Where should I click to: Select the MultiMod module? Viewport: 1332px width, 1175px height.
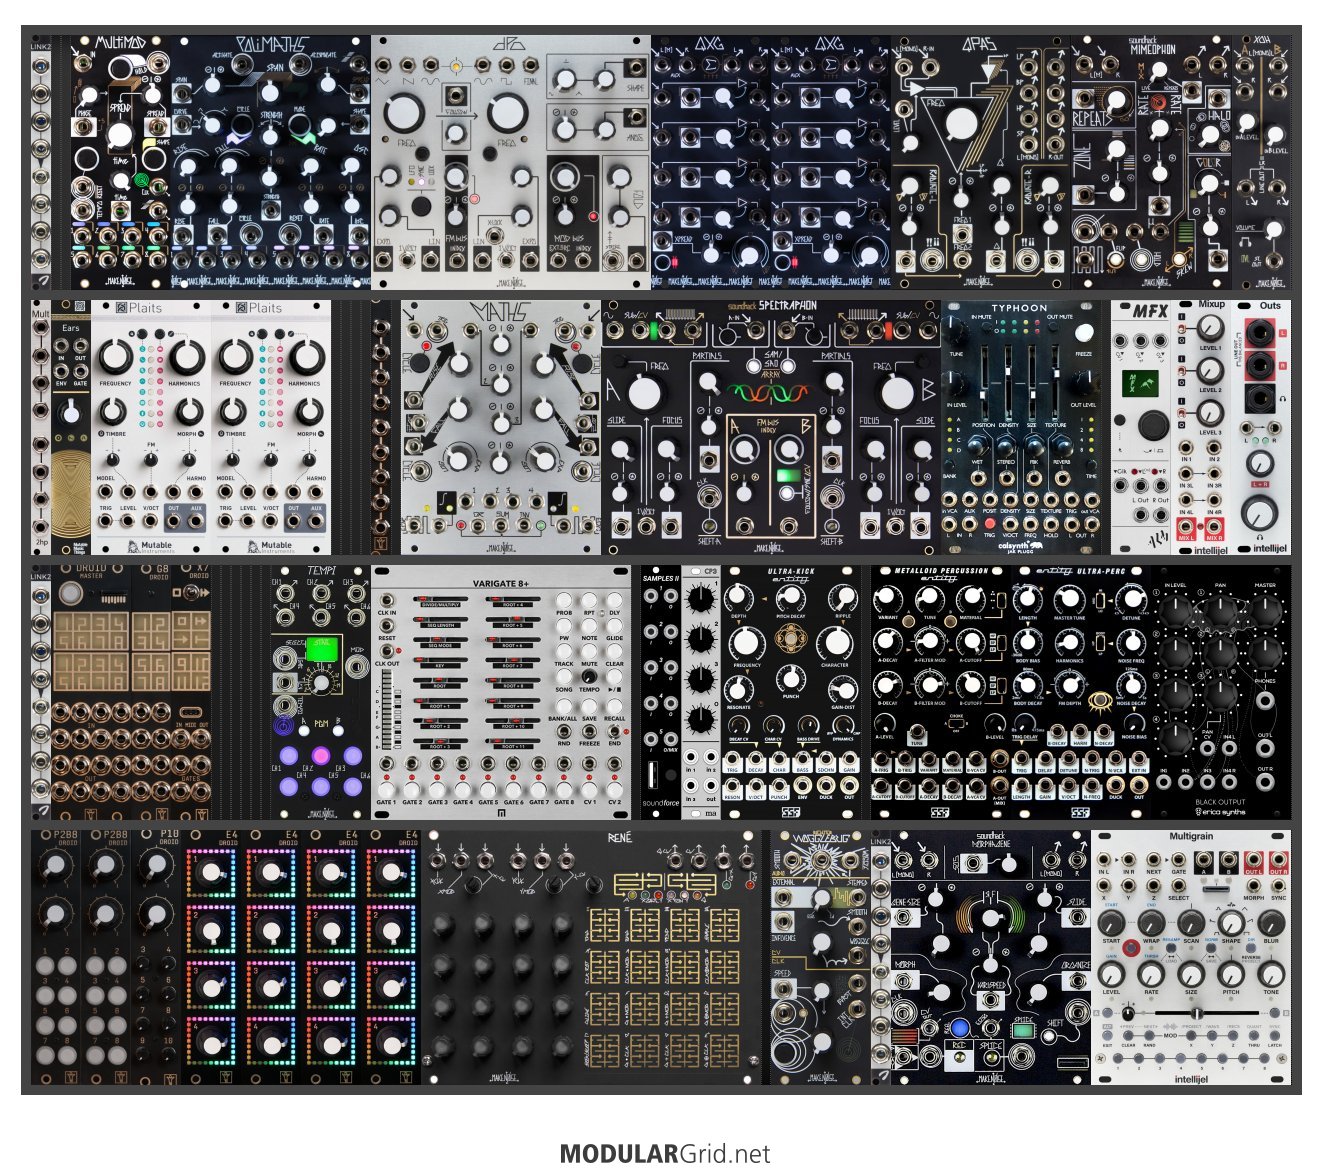coord(121,163)
